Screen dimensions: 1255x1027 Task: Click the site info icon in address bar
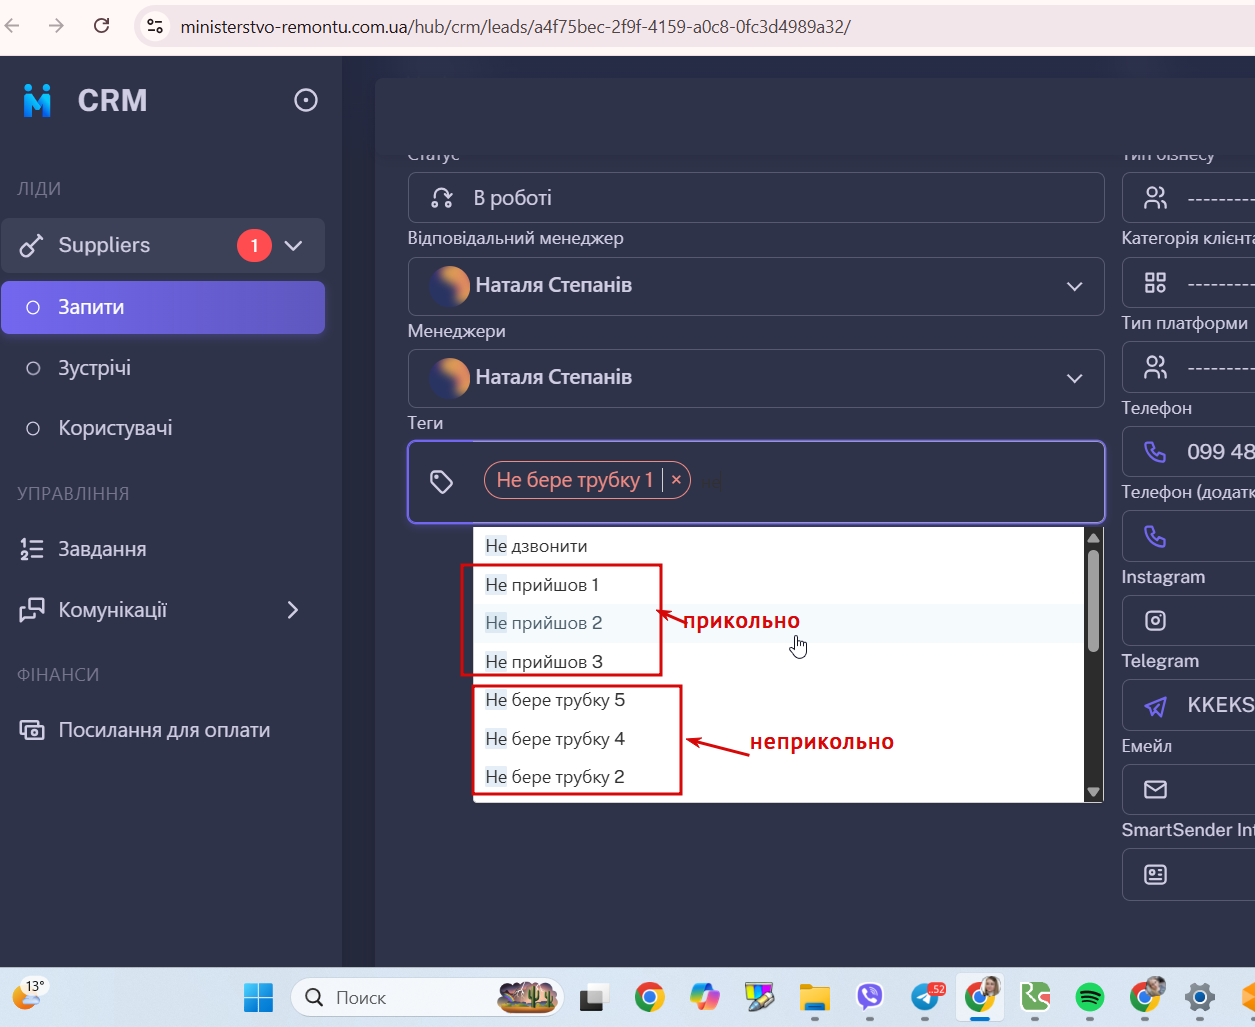pos(155,26)
